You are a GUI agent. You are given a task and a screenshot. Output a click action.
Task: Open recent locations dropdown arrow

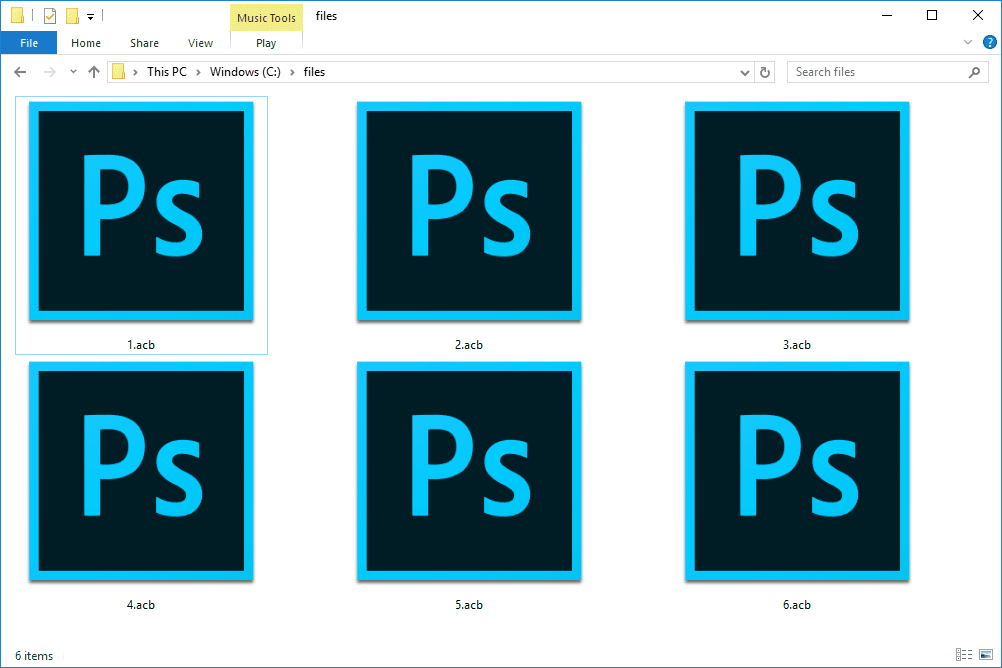[73, 72]
